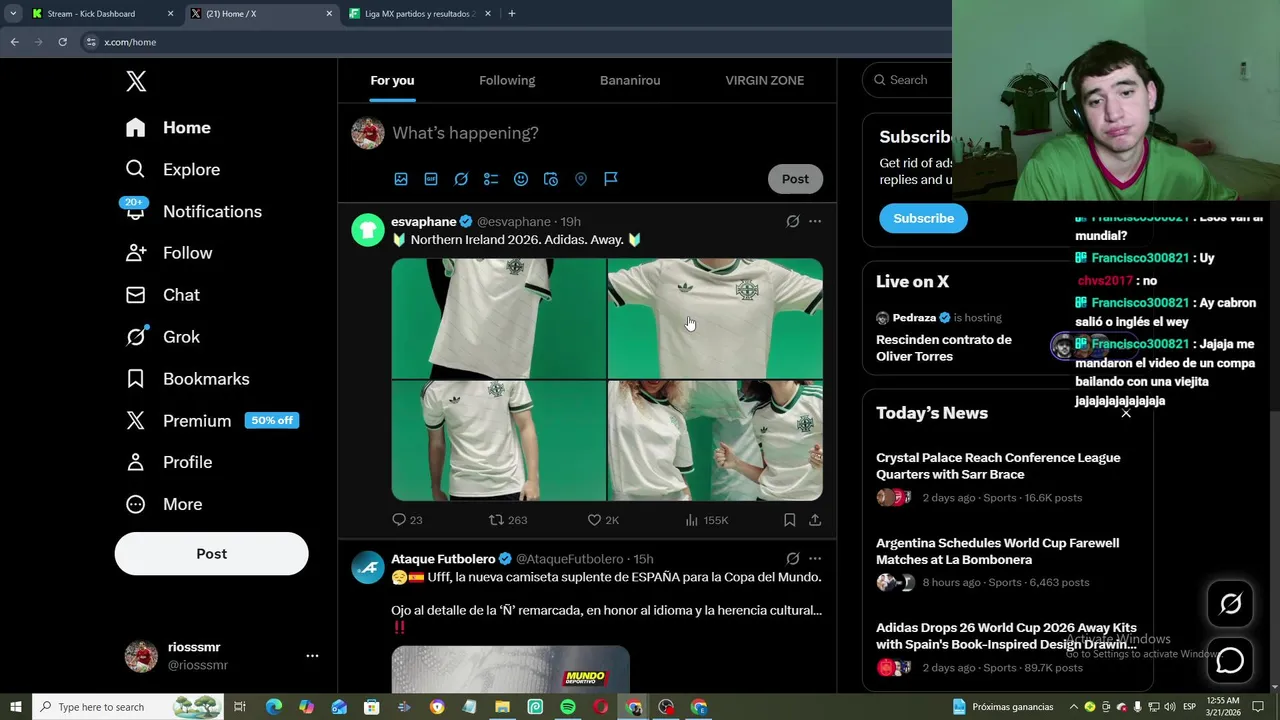
Task: Open the browser tab search dropdown
Action: pos(13,14)
